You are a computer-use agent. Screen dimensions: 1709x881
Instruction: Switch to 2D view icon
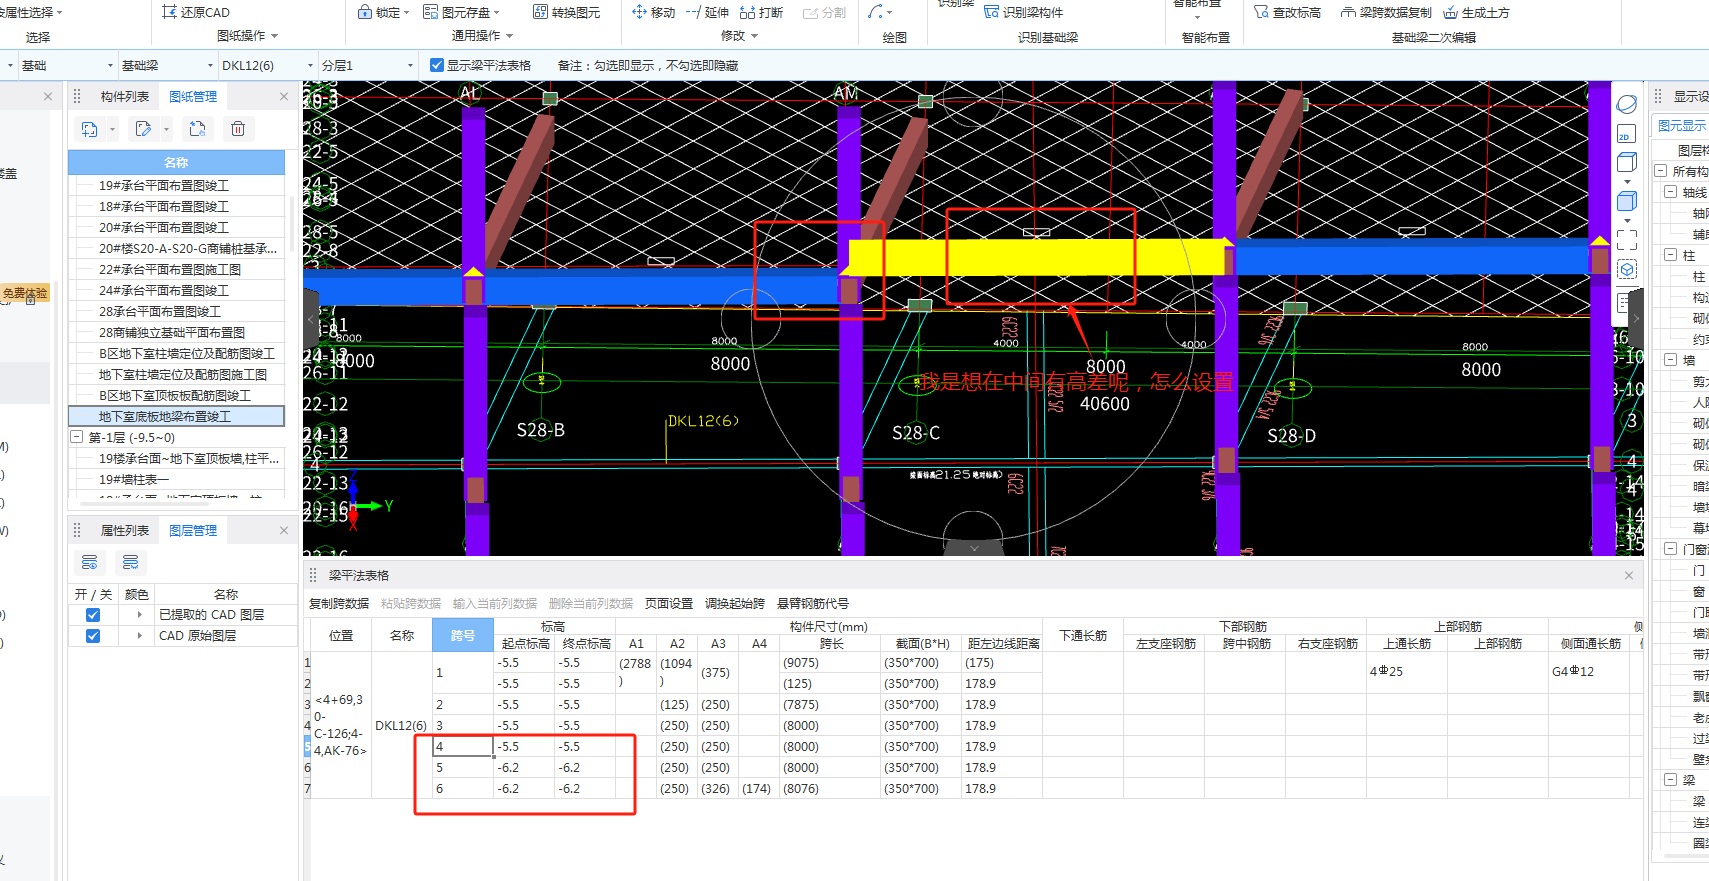tap(1626, 134)
